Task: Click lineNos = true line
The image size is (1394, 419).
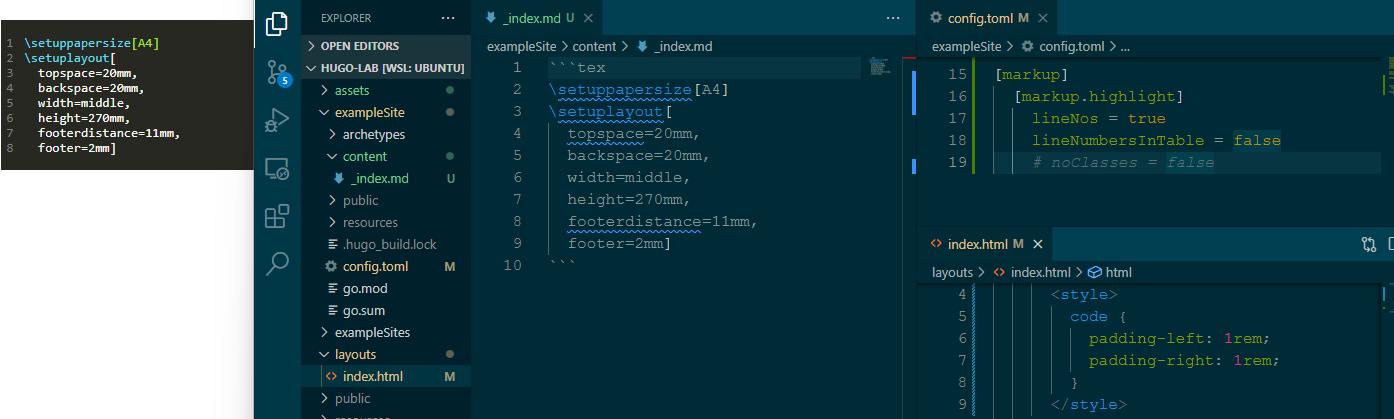Action: pyautogui.click(x=1099, y=118)
